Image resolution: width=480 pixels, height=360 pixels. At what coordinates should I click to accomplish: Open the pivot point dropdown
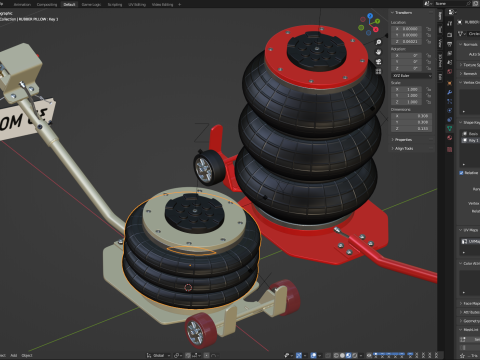177,355
